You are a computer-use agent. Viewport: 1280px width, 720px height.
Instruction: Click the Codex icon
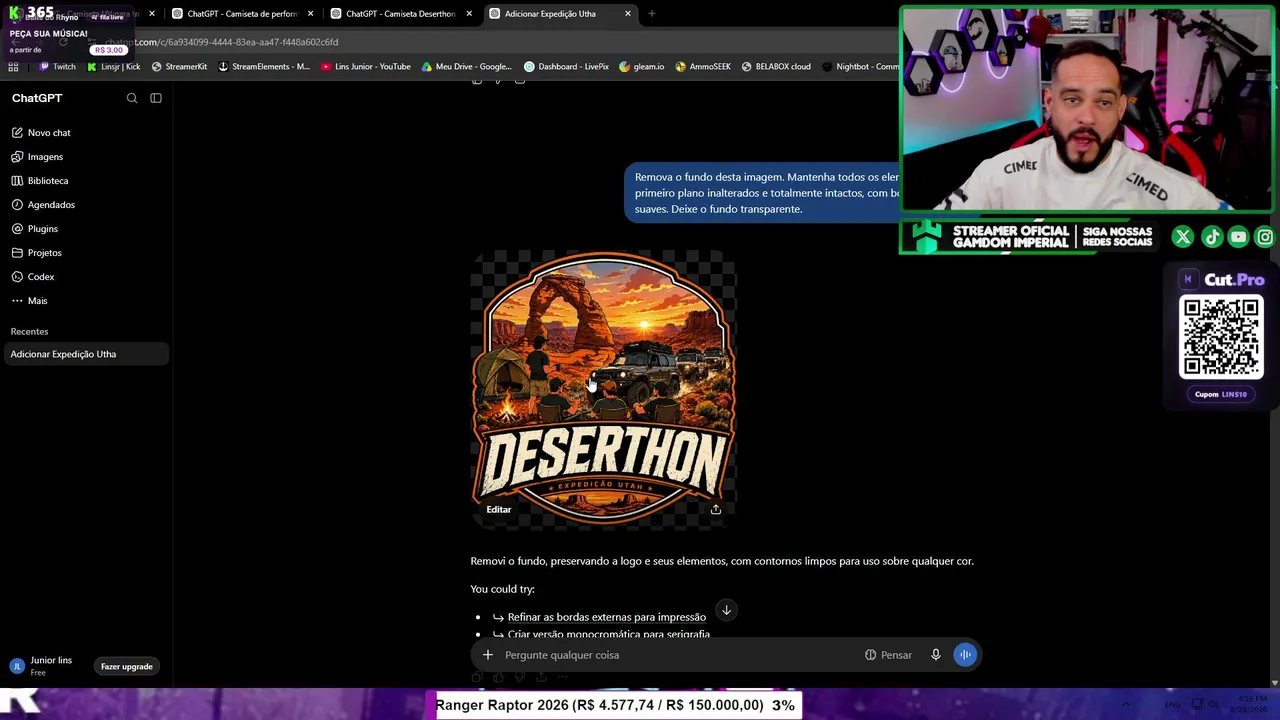[17, 277]
